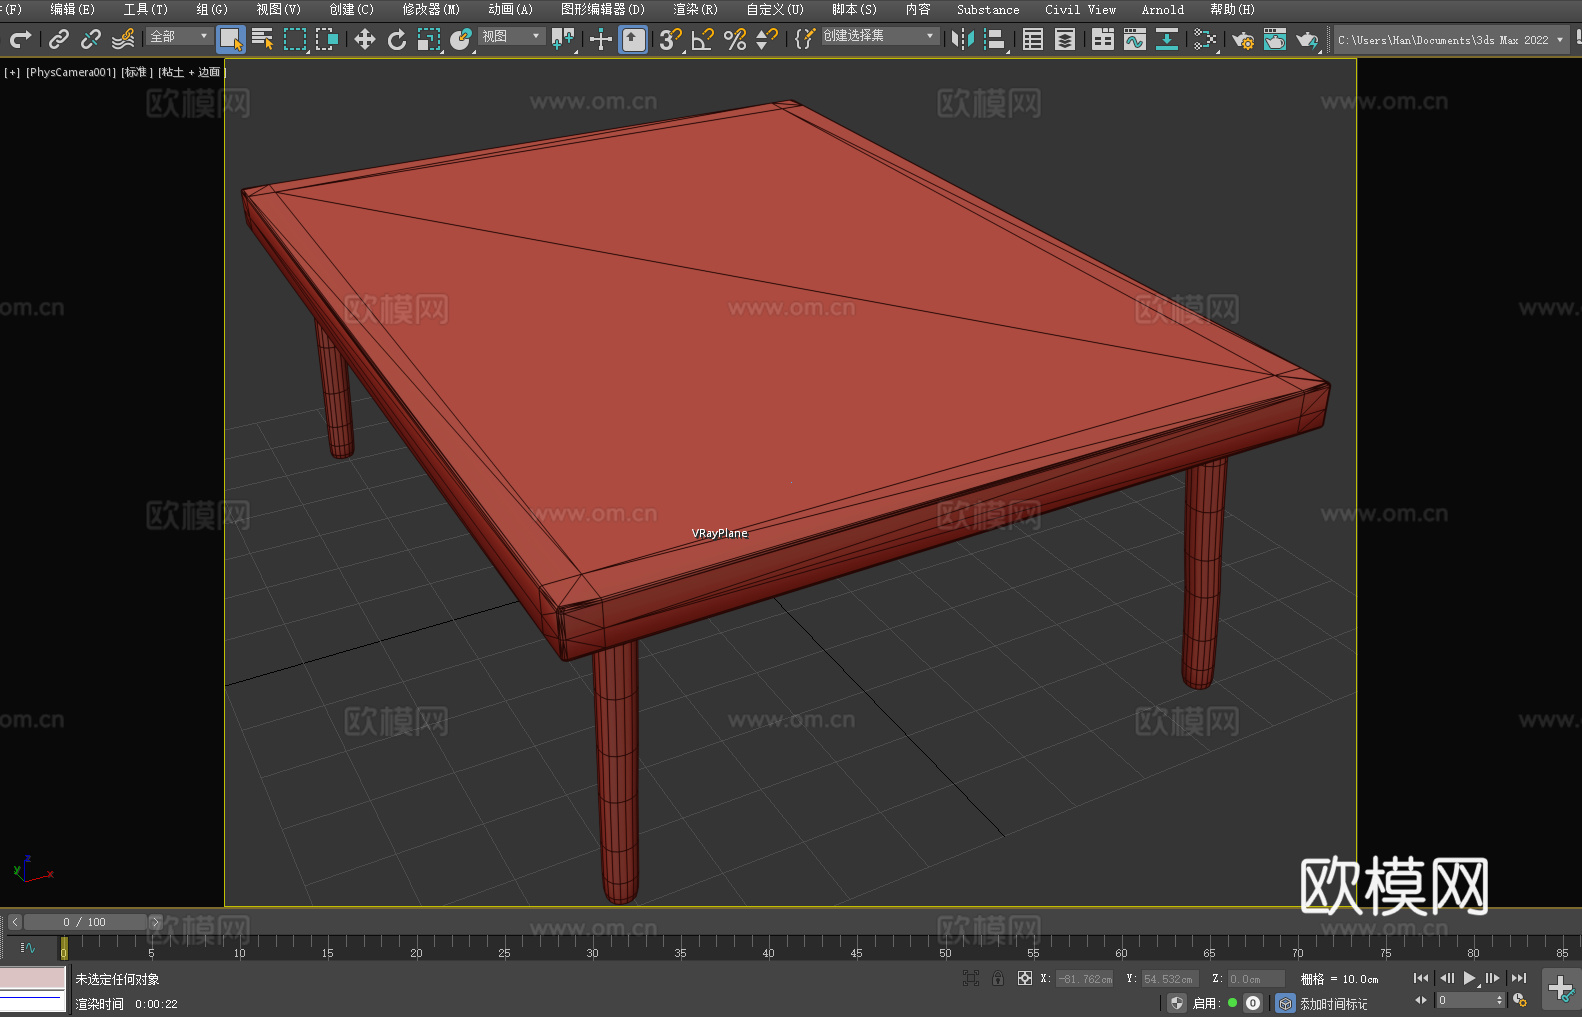Toggle Angle Snap
The height and width of the screenshot is (1017, 1582).
[703, 39]
